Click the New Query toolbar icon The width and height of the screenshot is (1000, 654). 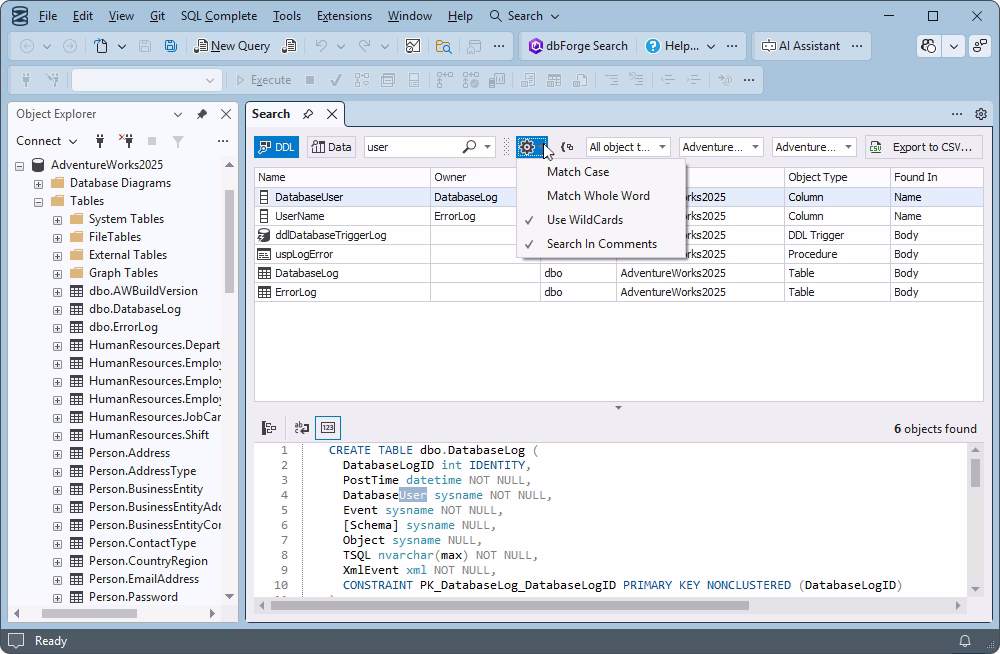coord(234,45)
